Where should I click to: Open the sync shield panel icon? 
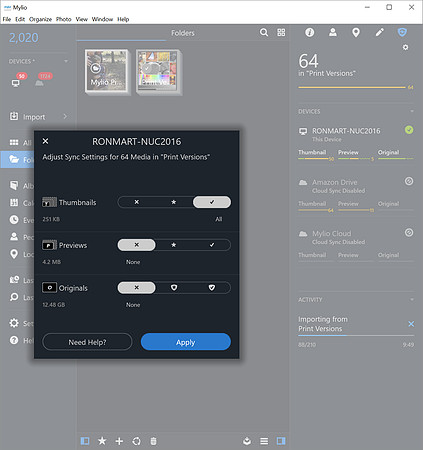(x=402, y=32)
